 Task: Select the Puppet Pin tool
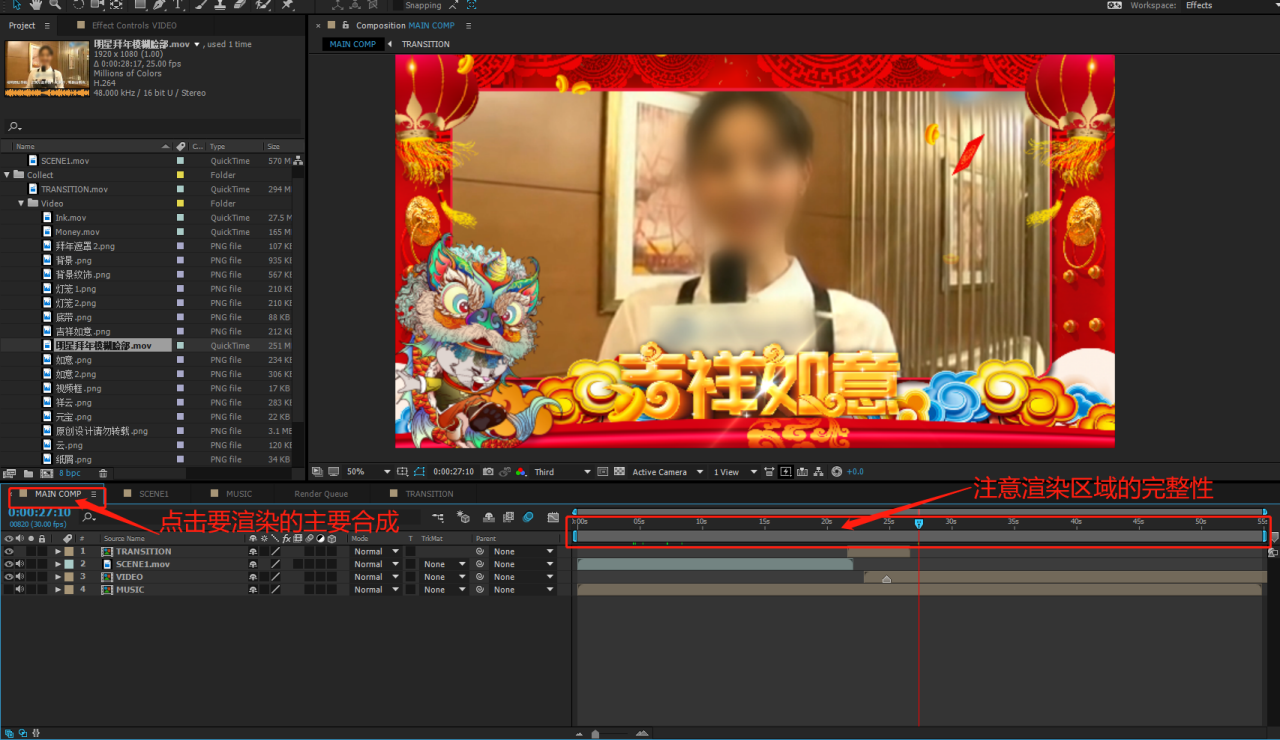pos(287,5)
